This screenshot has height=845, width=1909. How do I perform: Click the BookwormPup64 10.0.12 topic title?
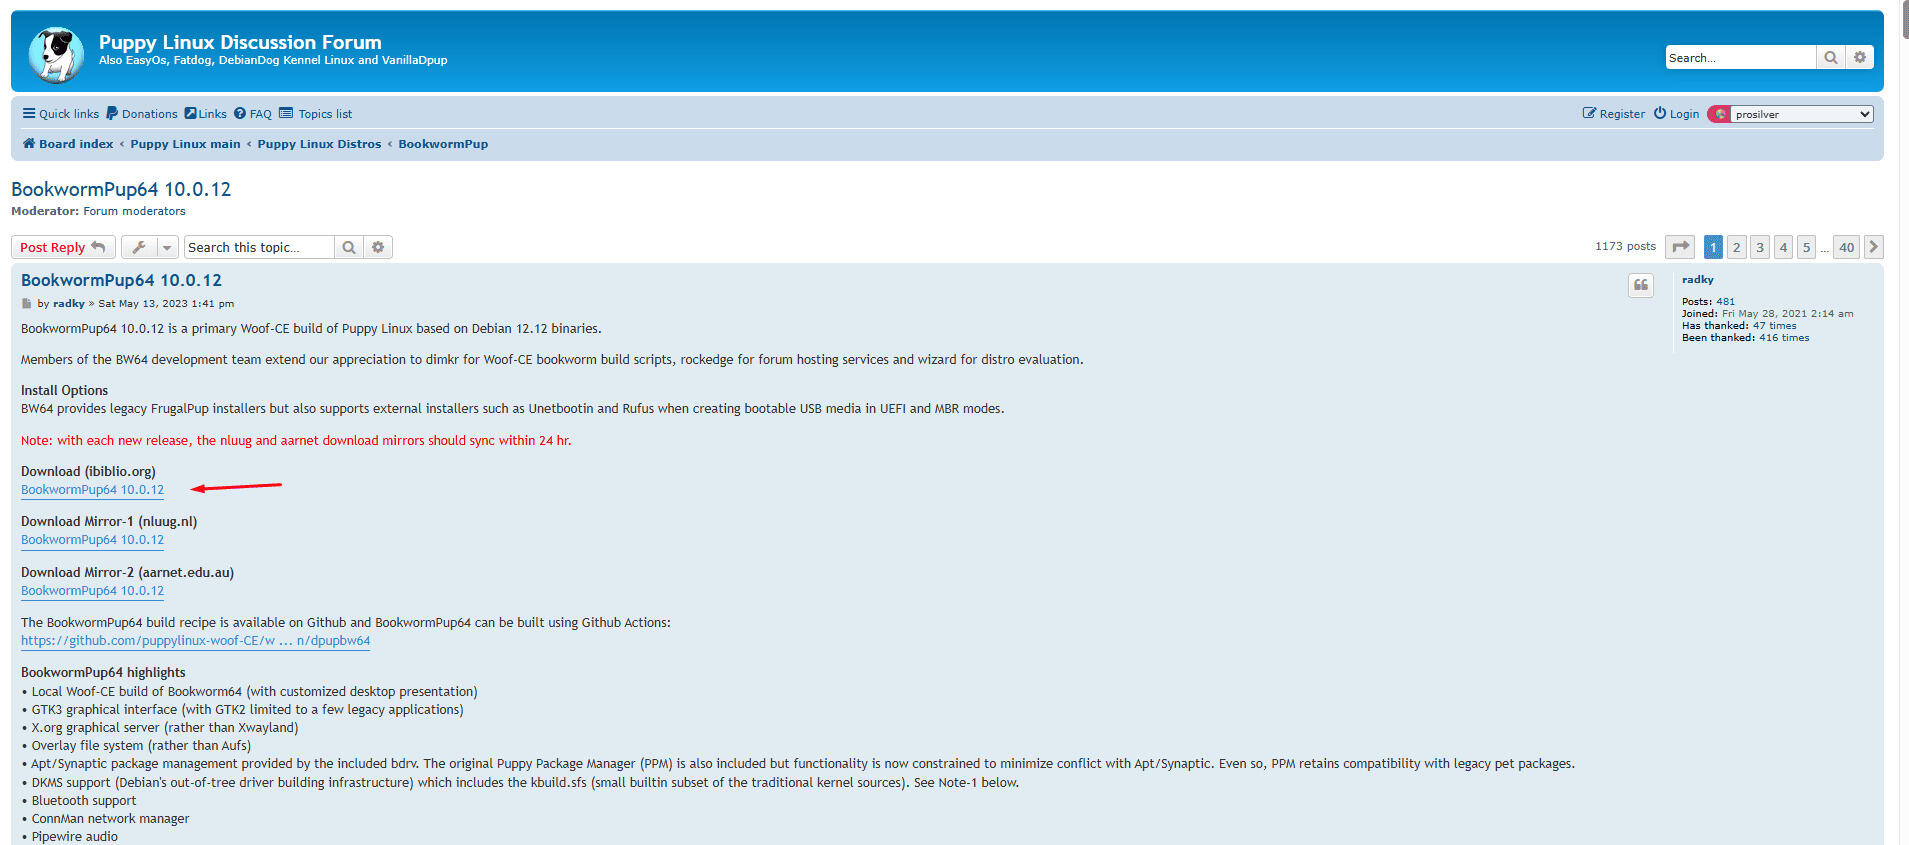(x=121, y=189)
